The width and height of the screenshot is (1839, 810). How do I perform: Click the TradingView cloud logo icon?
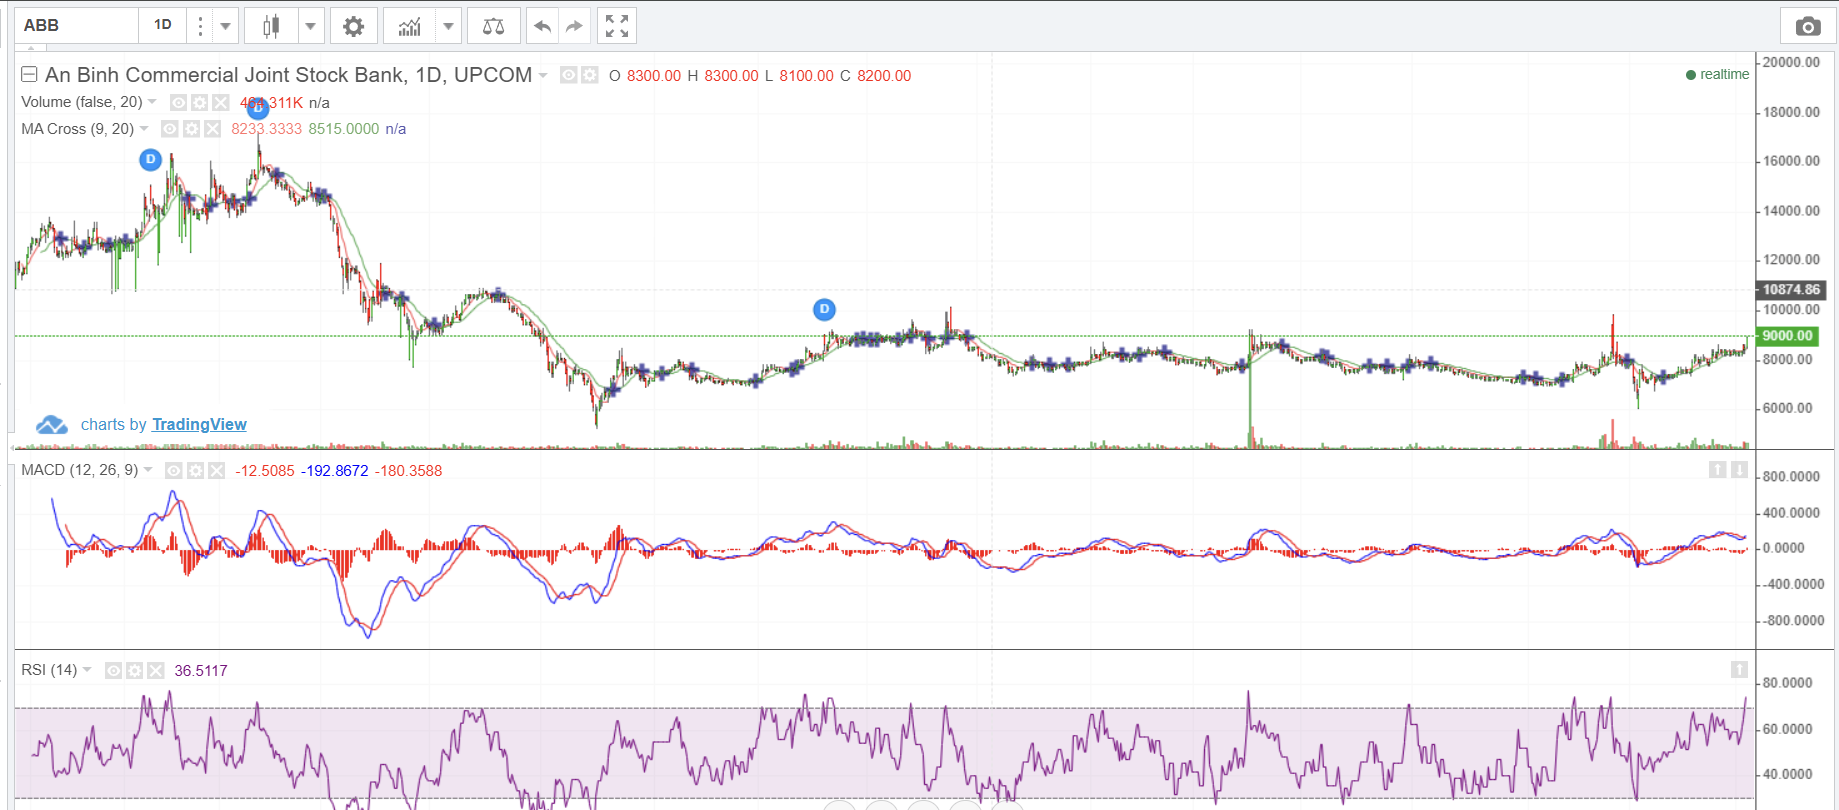click(52, 425)
